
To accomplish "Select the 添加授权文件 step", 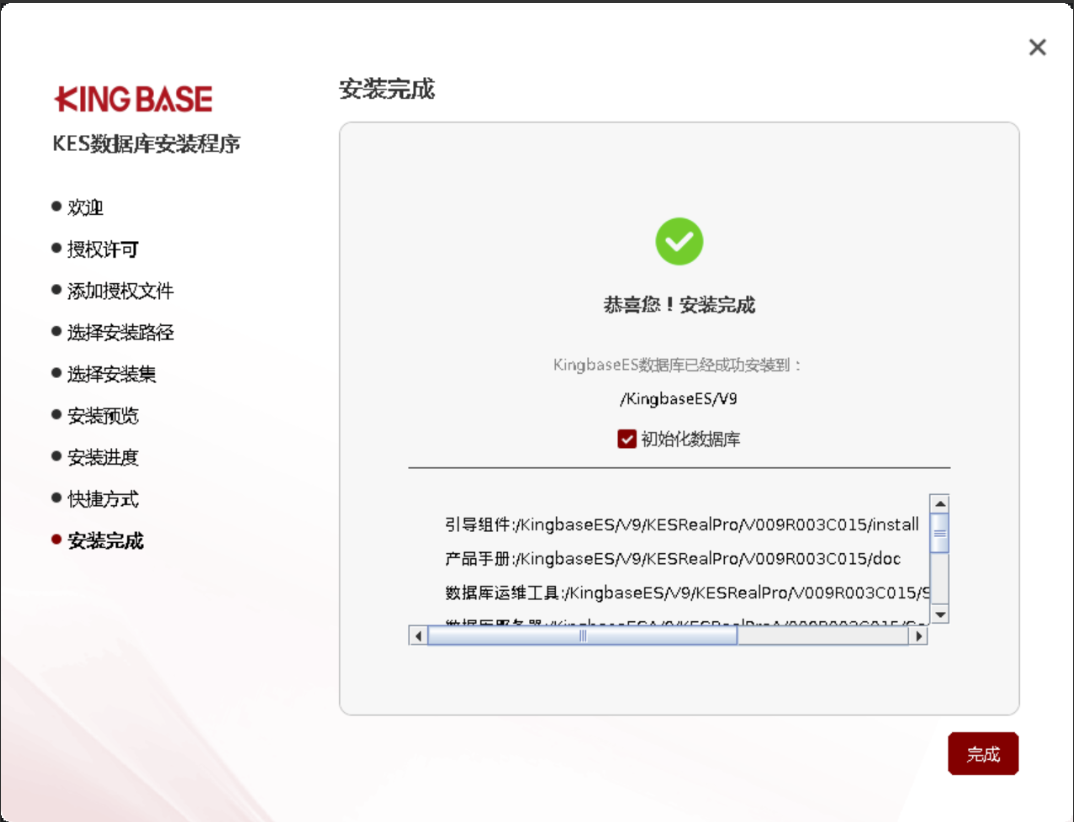I will coord(120,290).
